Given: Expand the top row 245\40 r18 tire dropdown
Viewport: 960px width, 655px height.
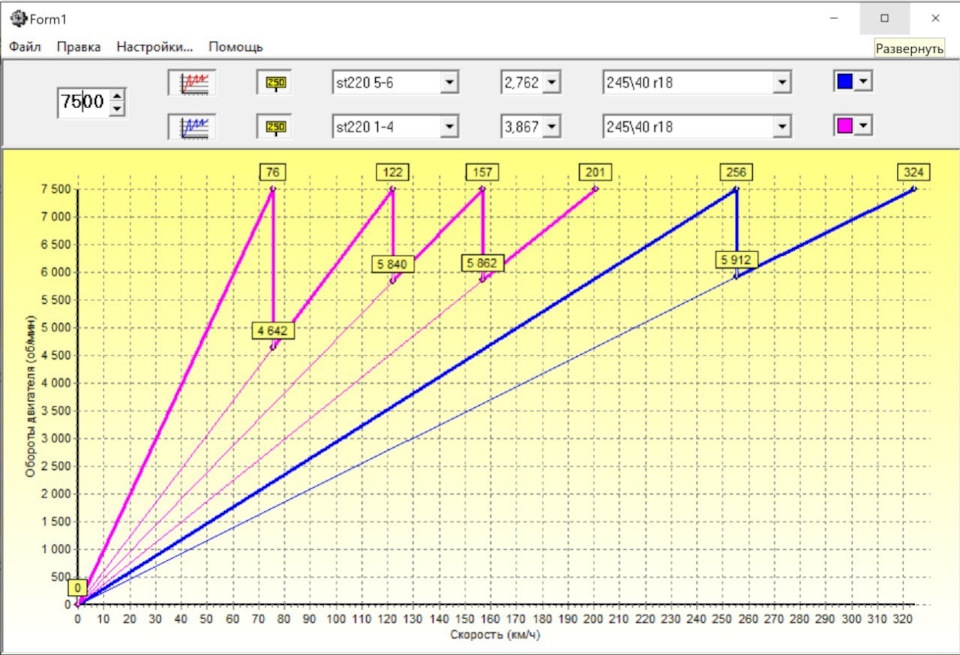Looking at the screenshot, I should tap(782, 82).
